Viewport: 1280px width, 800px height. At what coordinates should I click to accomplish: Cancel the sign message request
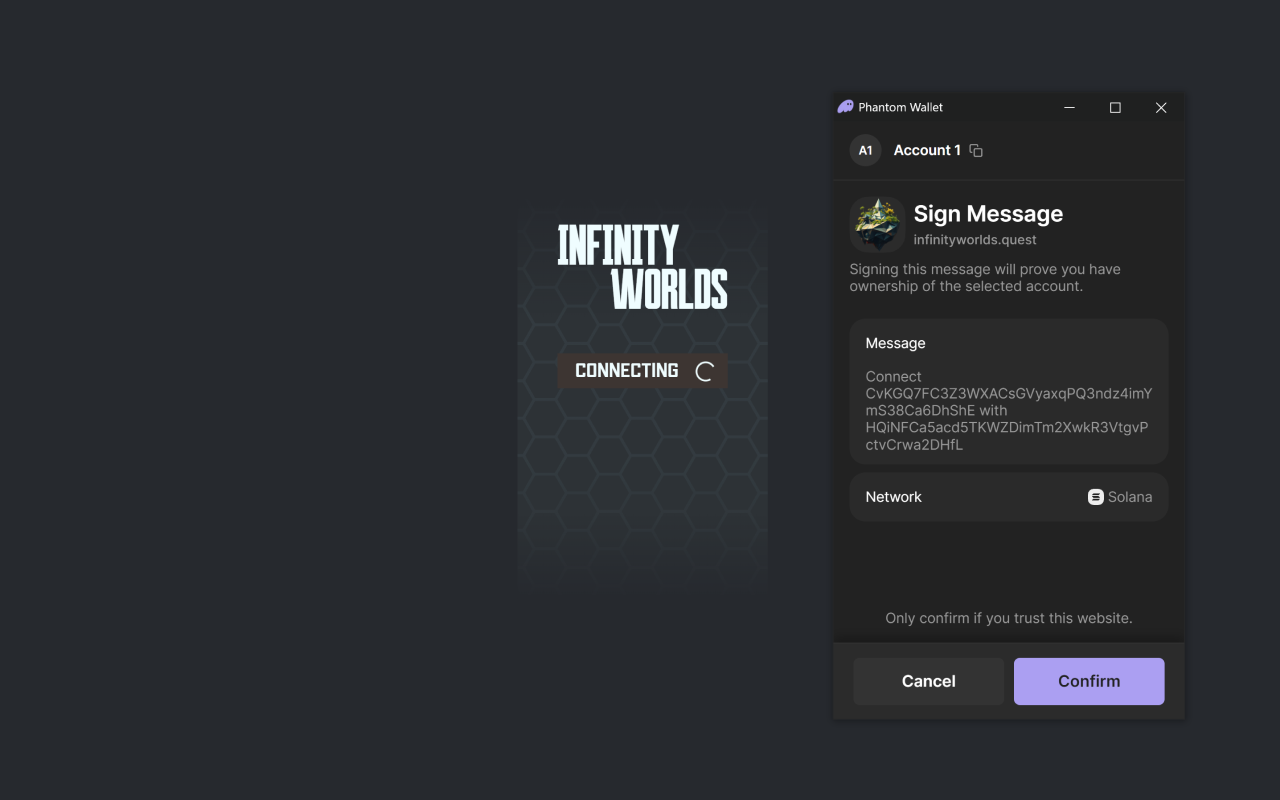tap(928, 681)
